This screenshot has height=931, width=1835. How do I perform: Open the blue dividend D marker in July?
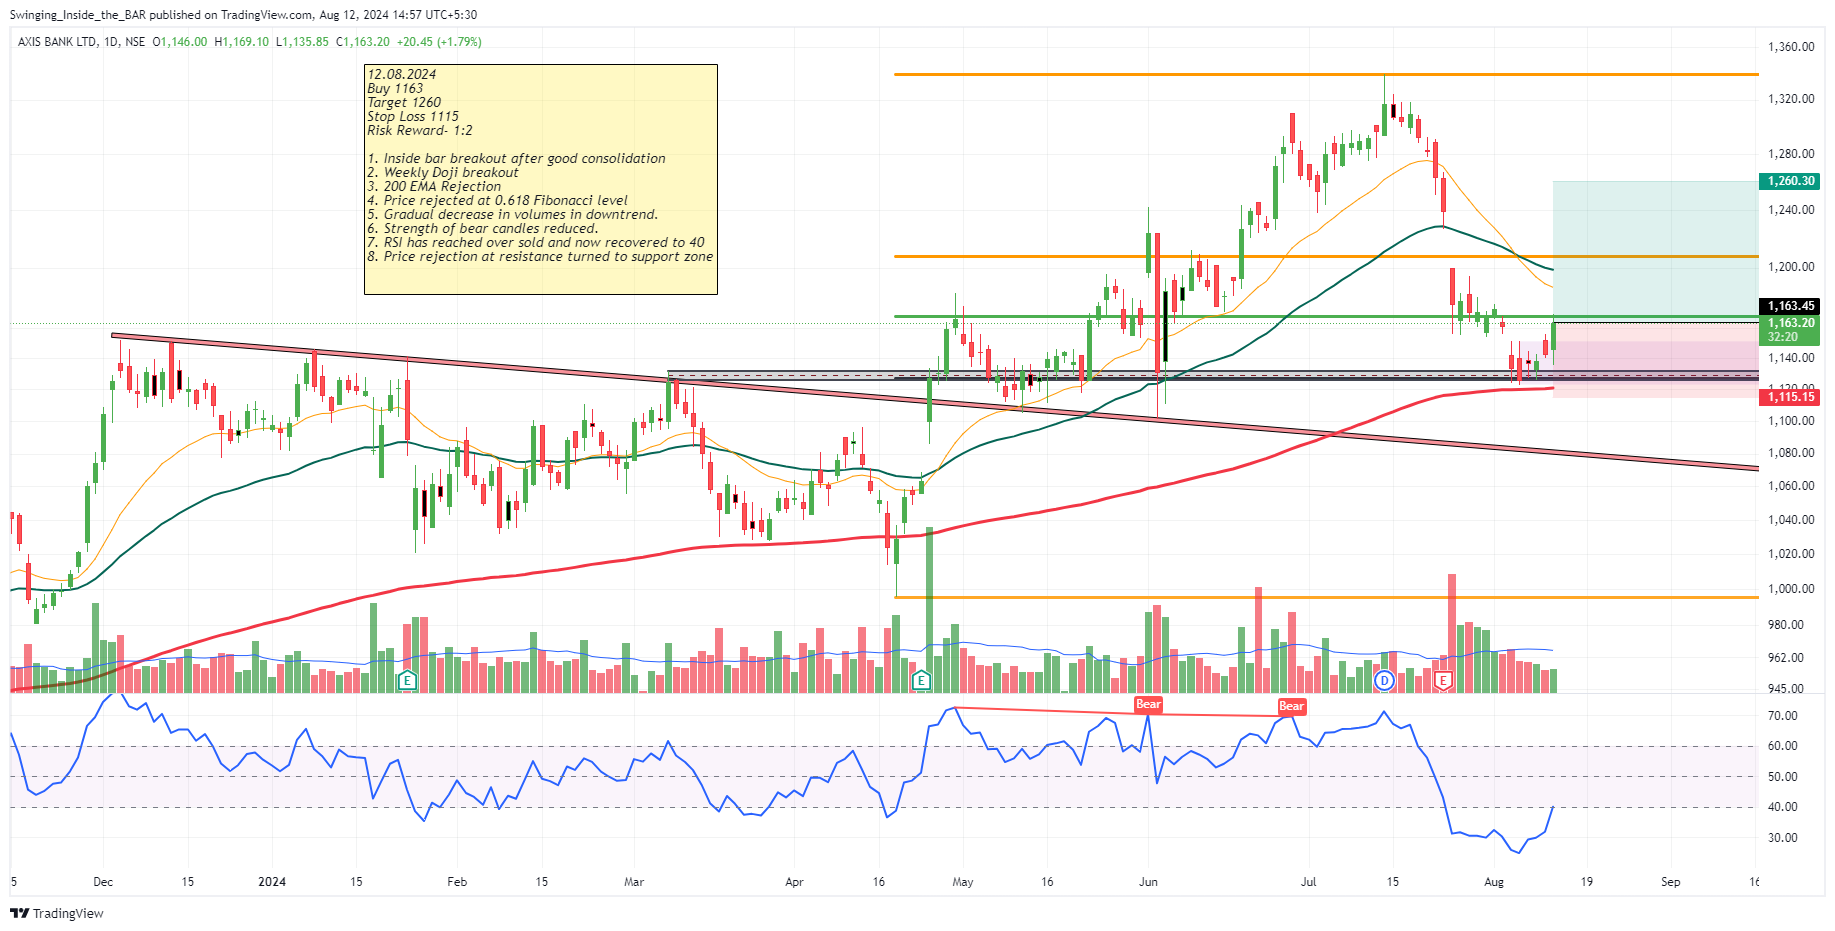pyautogui.click(x=1384, y=681)
